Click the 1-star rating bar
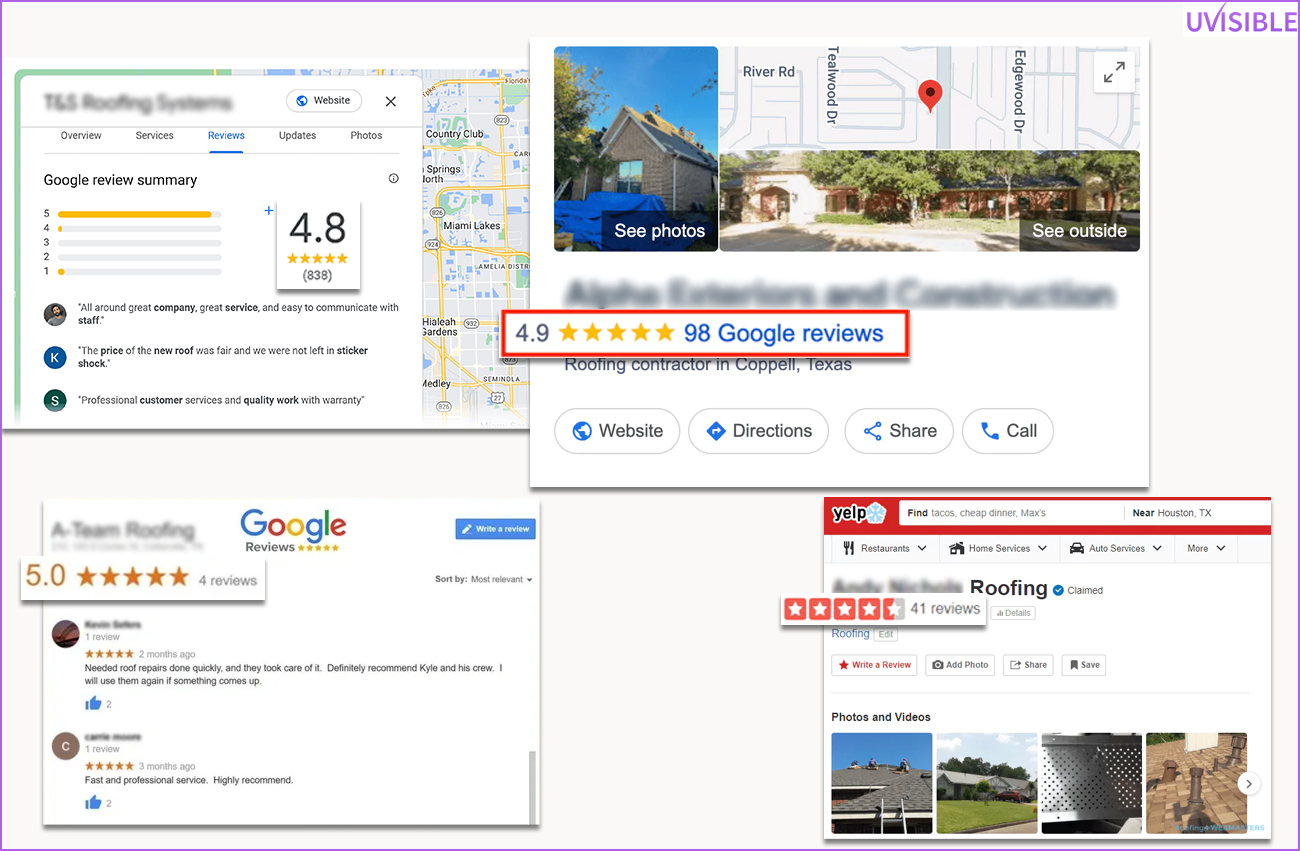Screen dimensions: 1300x851 pos(139,272)
